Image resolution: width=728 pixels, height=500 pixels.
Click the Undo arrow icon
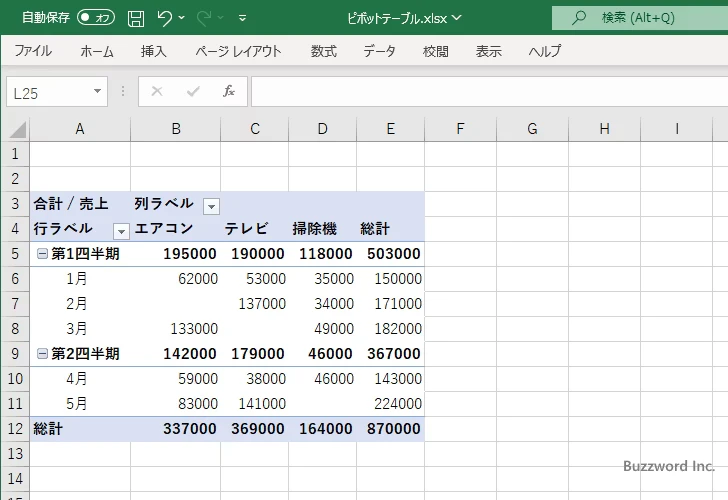[164, 18]
